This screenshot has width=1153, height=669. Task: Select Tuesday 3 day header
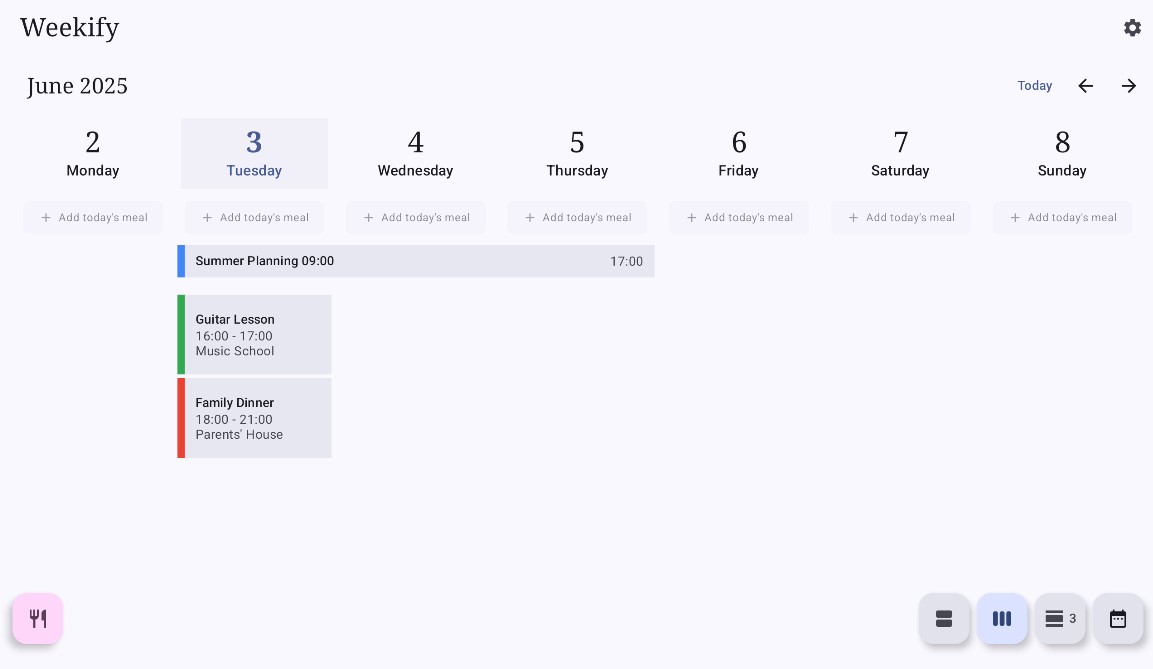pos(254,154)
